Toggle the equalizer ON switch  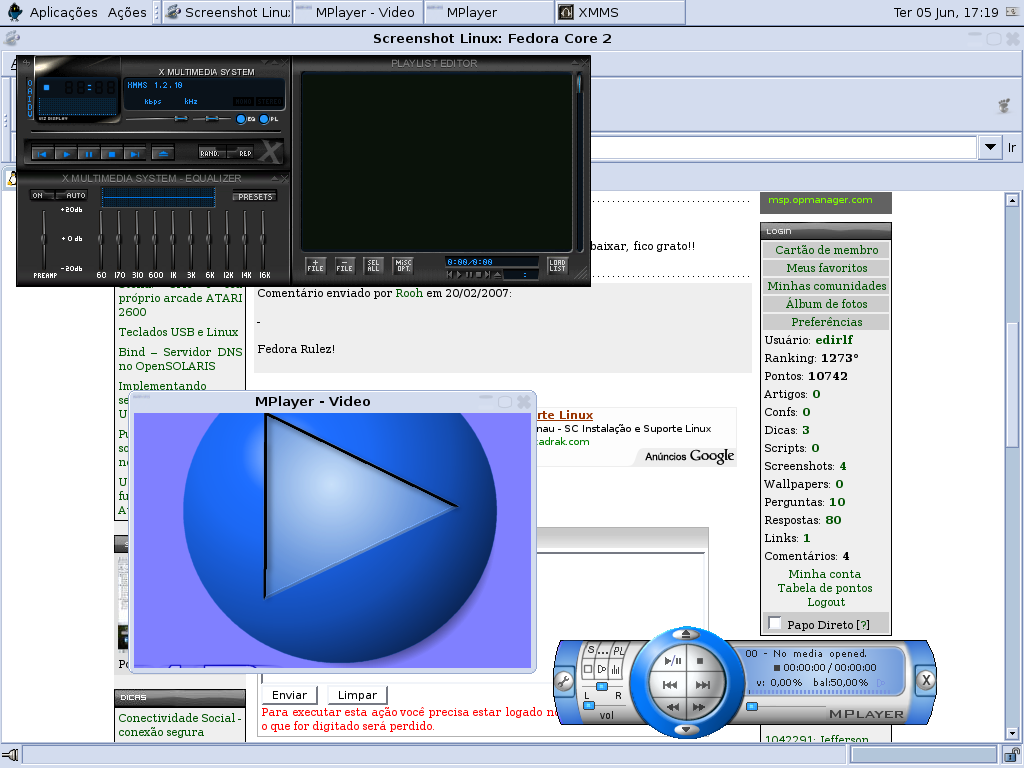(39, 195)
